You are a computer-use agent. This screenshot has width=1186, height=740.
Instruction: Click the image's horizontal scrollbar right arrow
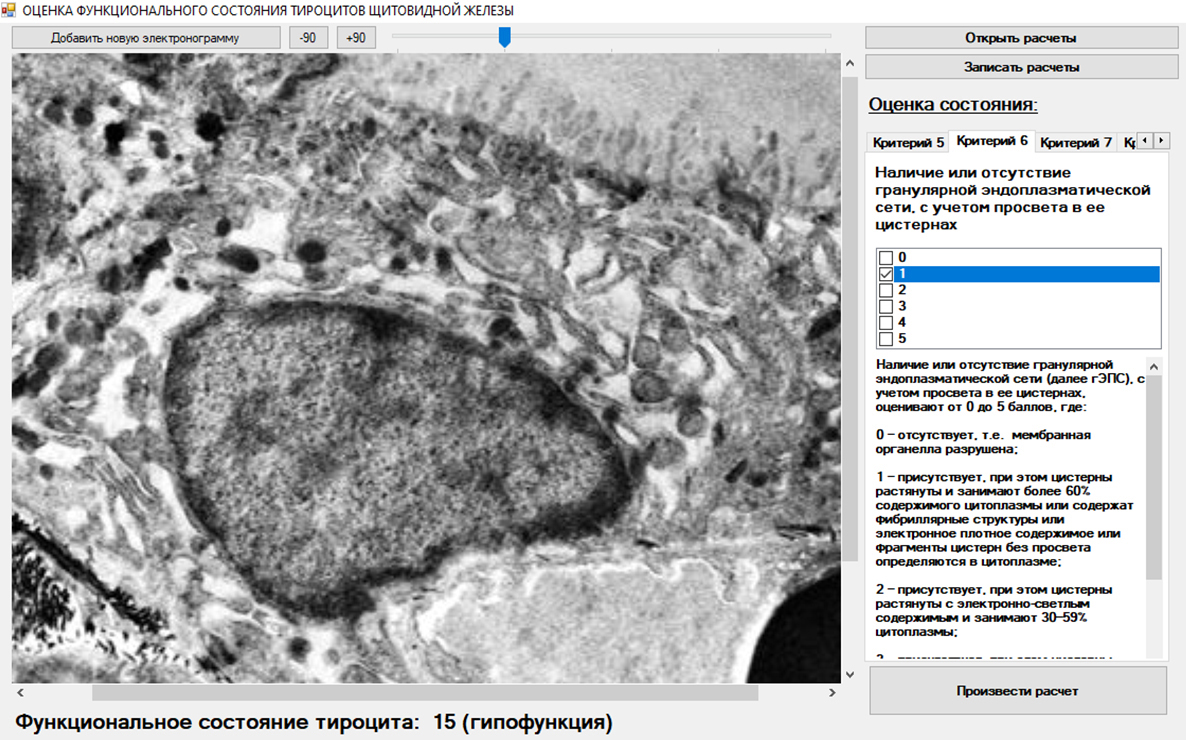pos(832,692)
